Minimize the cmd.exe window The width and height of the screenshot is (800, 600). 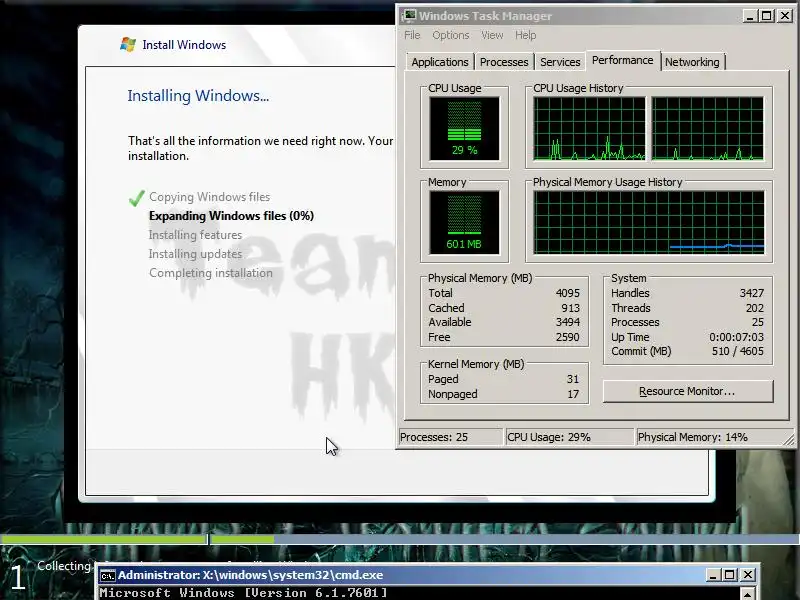(713, 575)
